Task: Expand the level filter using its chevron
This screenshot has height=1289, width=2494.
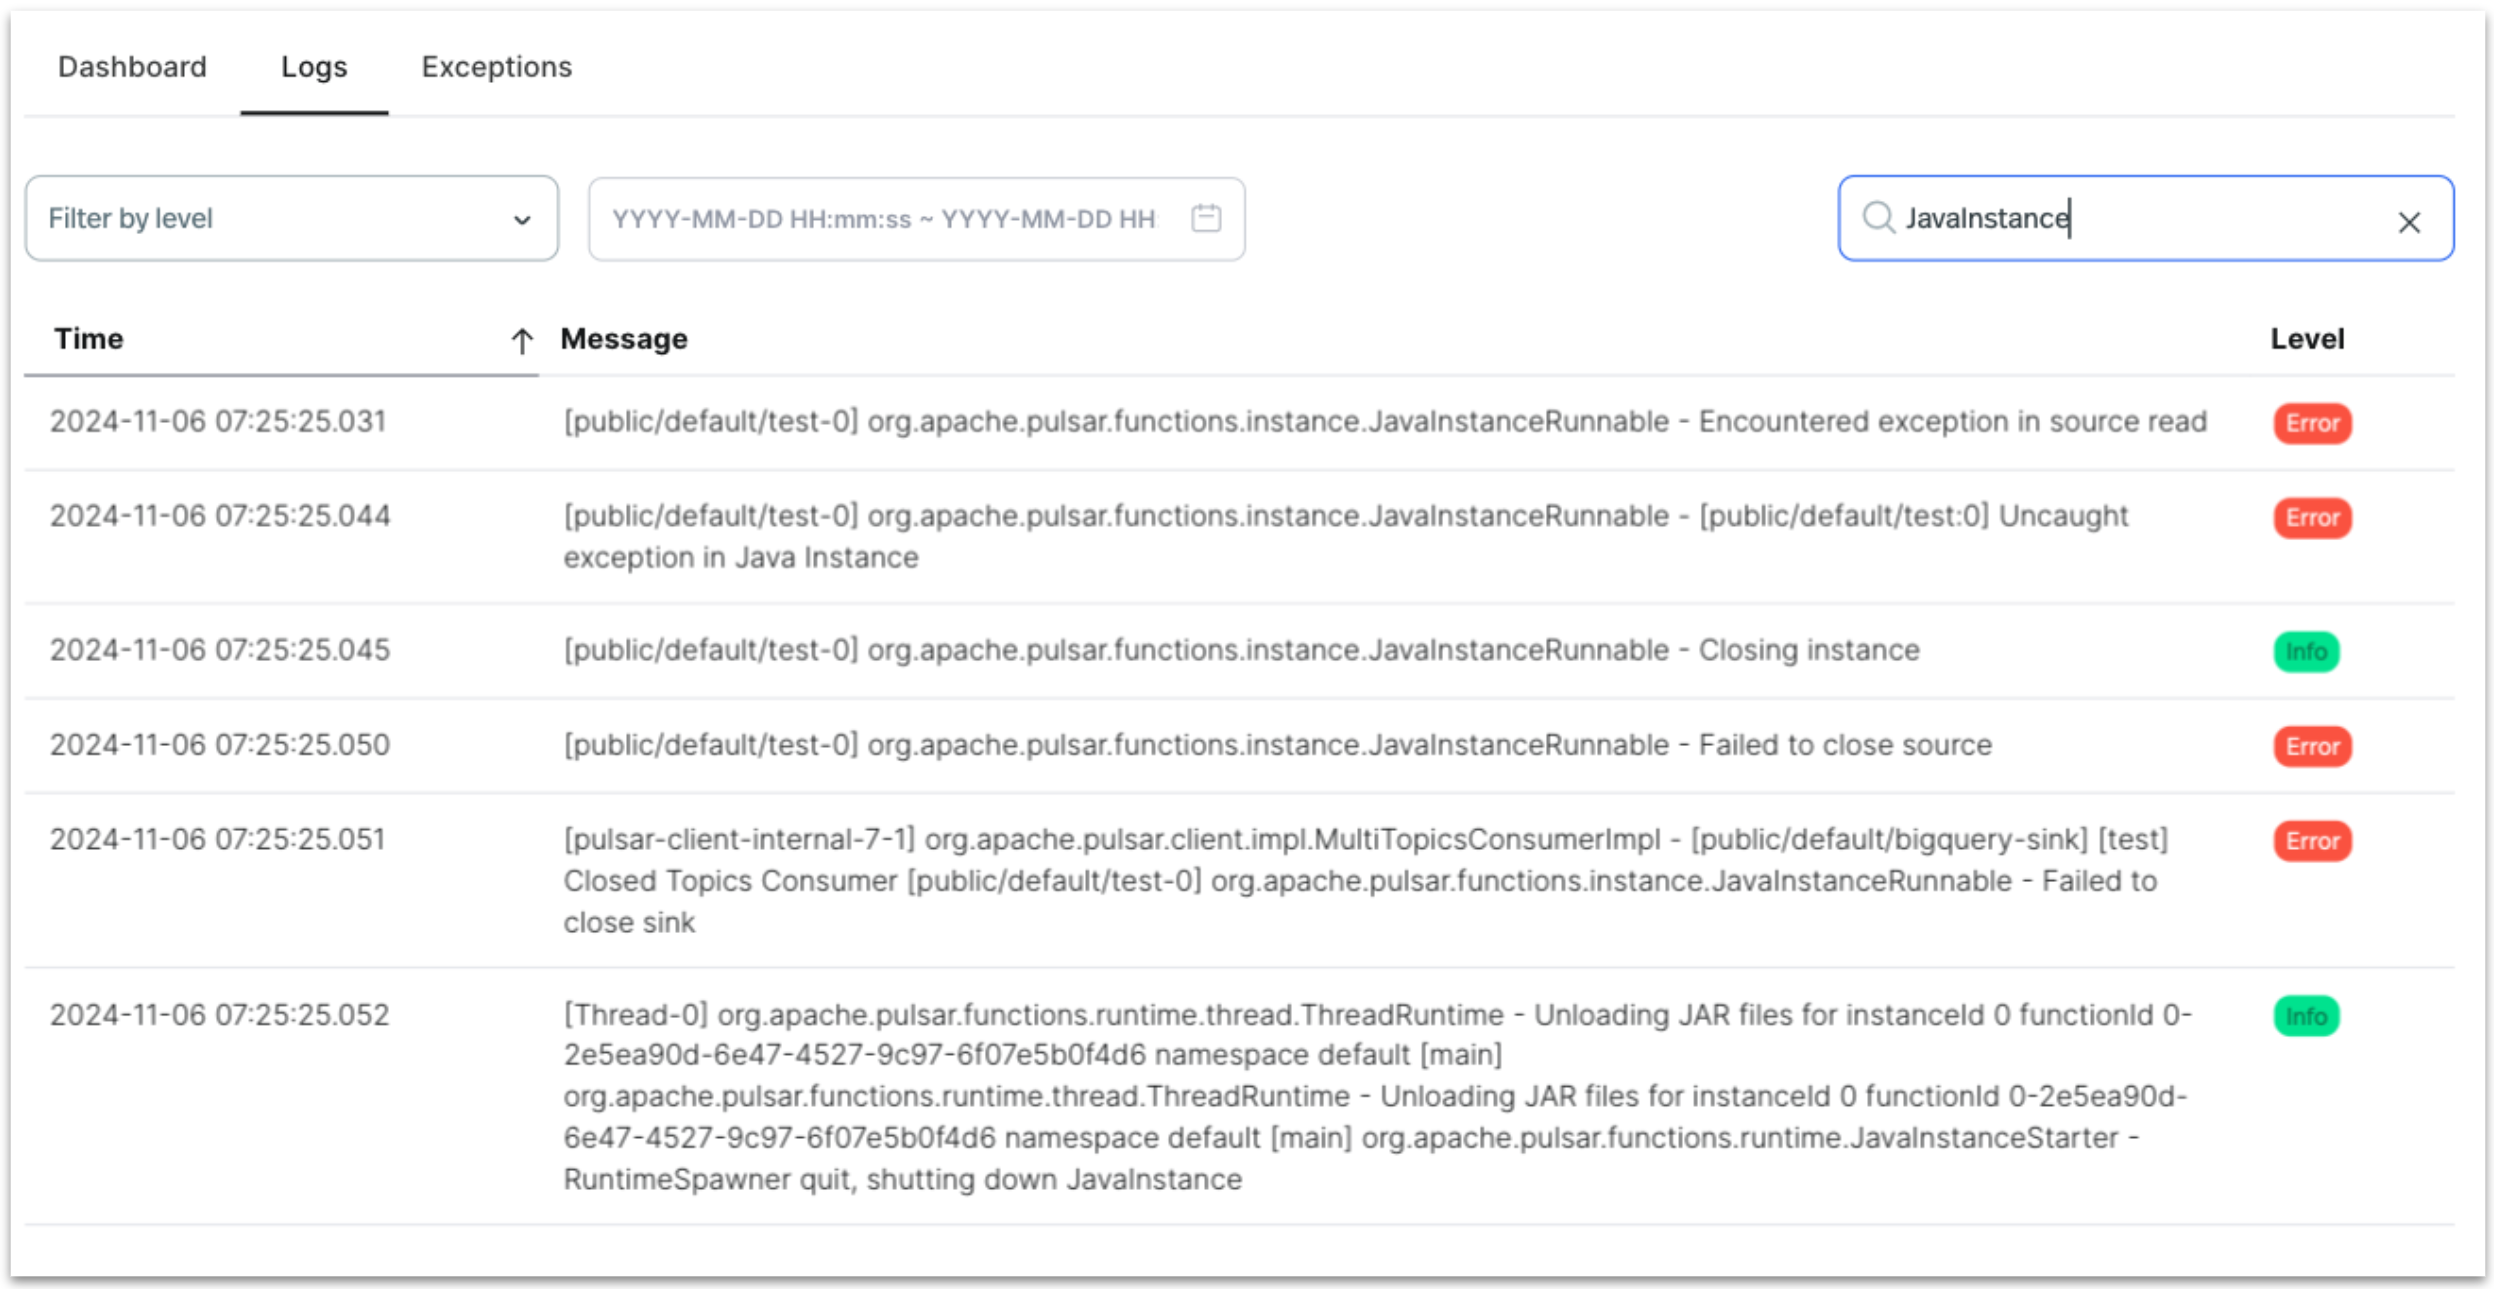Action: pos(523,218)
